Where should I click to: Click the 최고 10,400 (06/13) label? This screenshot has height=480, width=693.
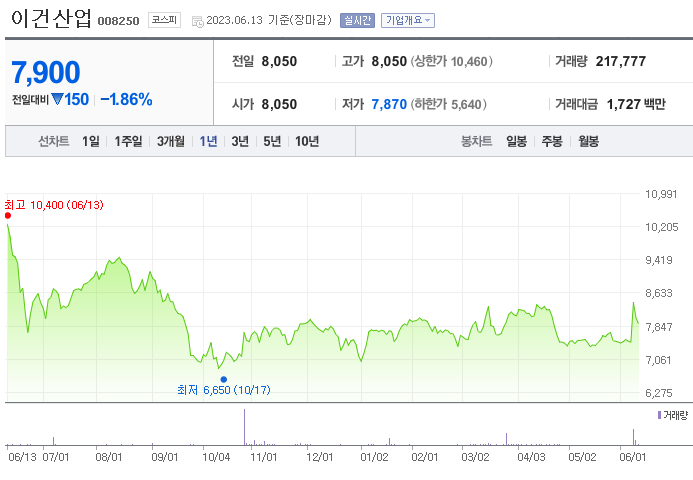54,205
